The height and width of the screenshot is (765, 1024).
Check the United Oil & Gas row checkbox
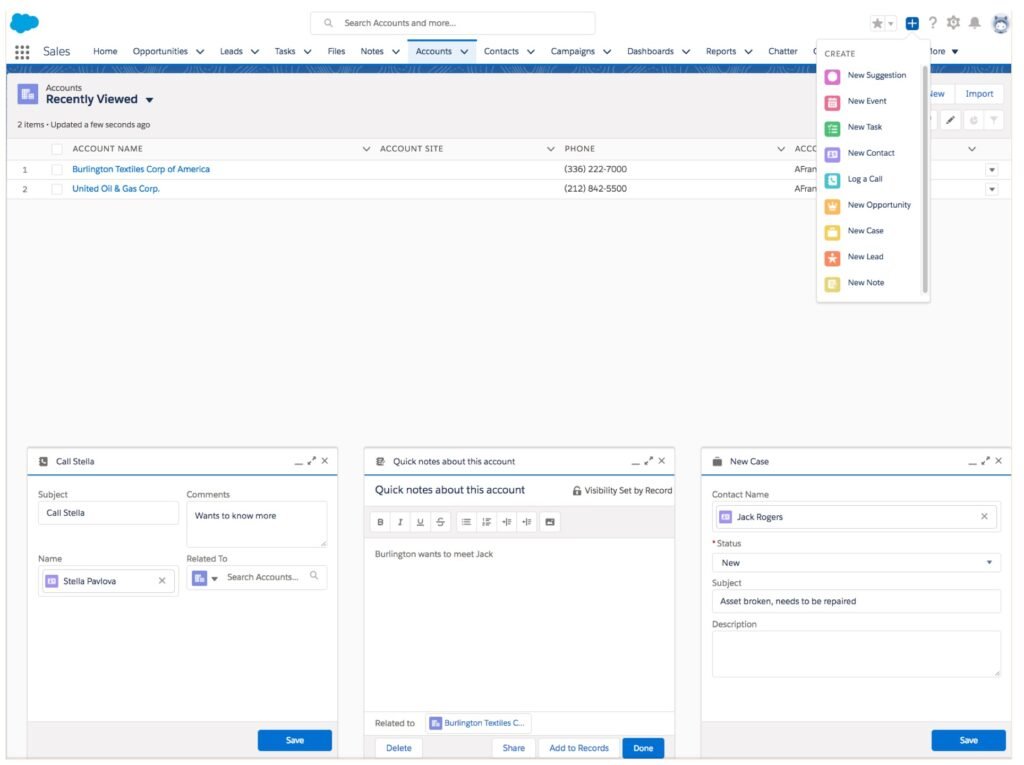[x=57, y=189]
